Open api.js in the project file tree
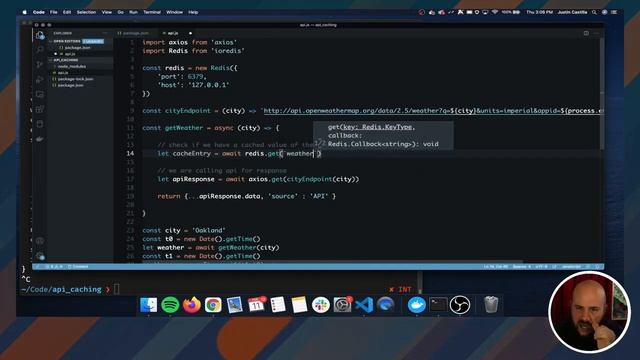 [63, 73]
